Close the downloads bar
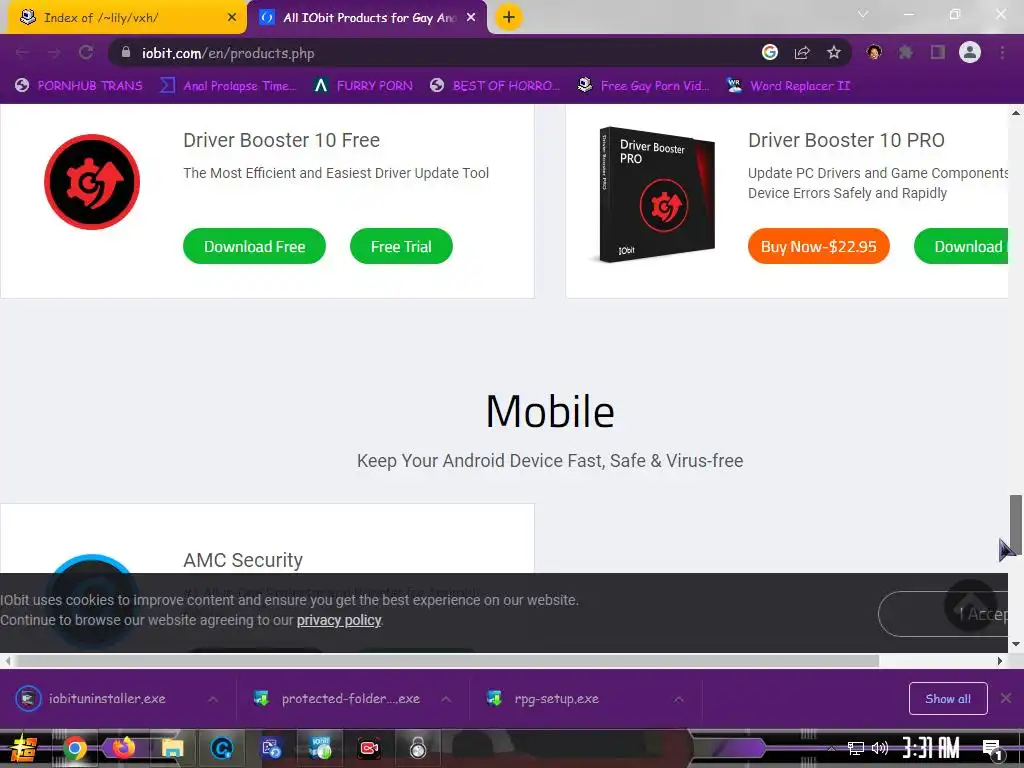The height and width of the screenshot is (768, 1024). click(1006, 698)
